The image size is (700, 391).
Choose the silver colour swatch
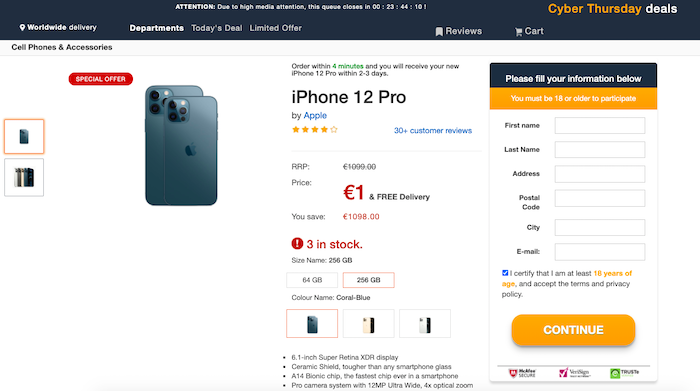(425, 324)
